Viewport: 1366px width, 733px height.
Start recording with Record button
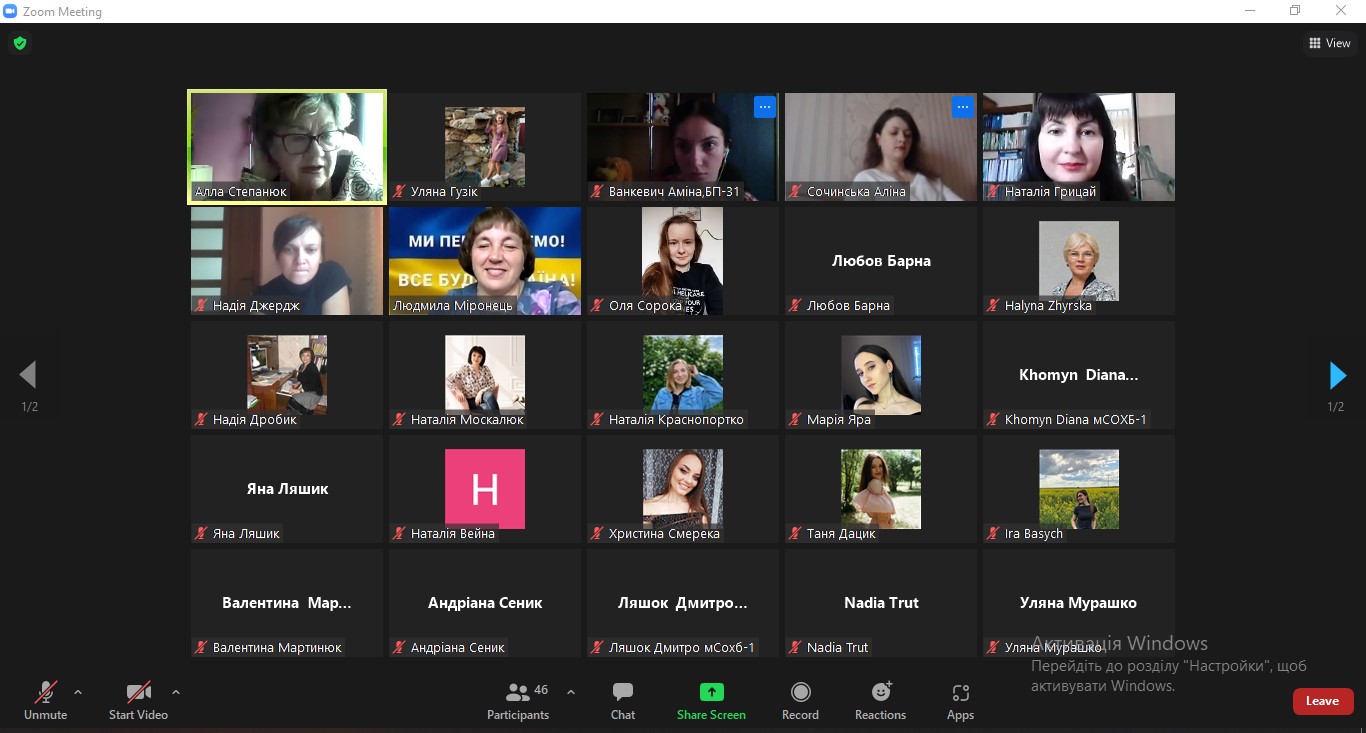click(800, 700)
